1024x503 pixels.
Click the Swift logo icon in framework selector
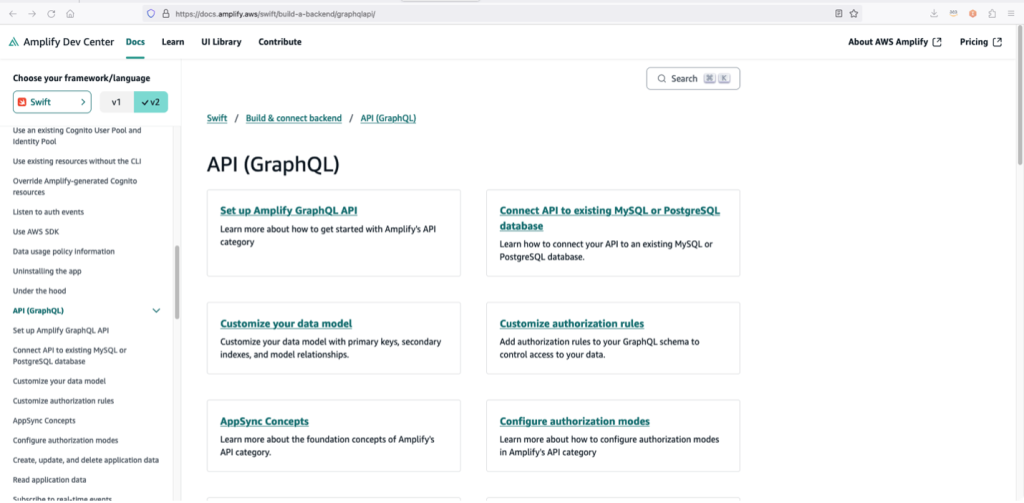[x=22, y=102]
